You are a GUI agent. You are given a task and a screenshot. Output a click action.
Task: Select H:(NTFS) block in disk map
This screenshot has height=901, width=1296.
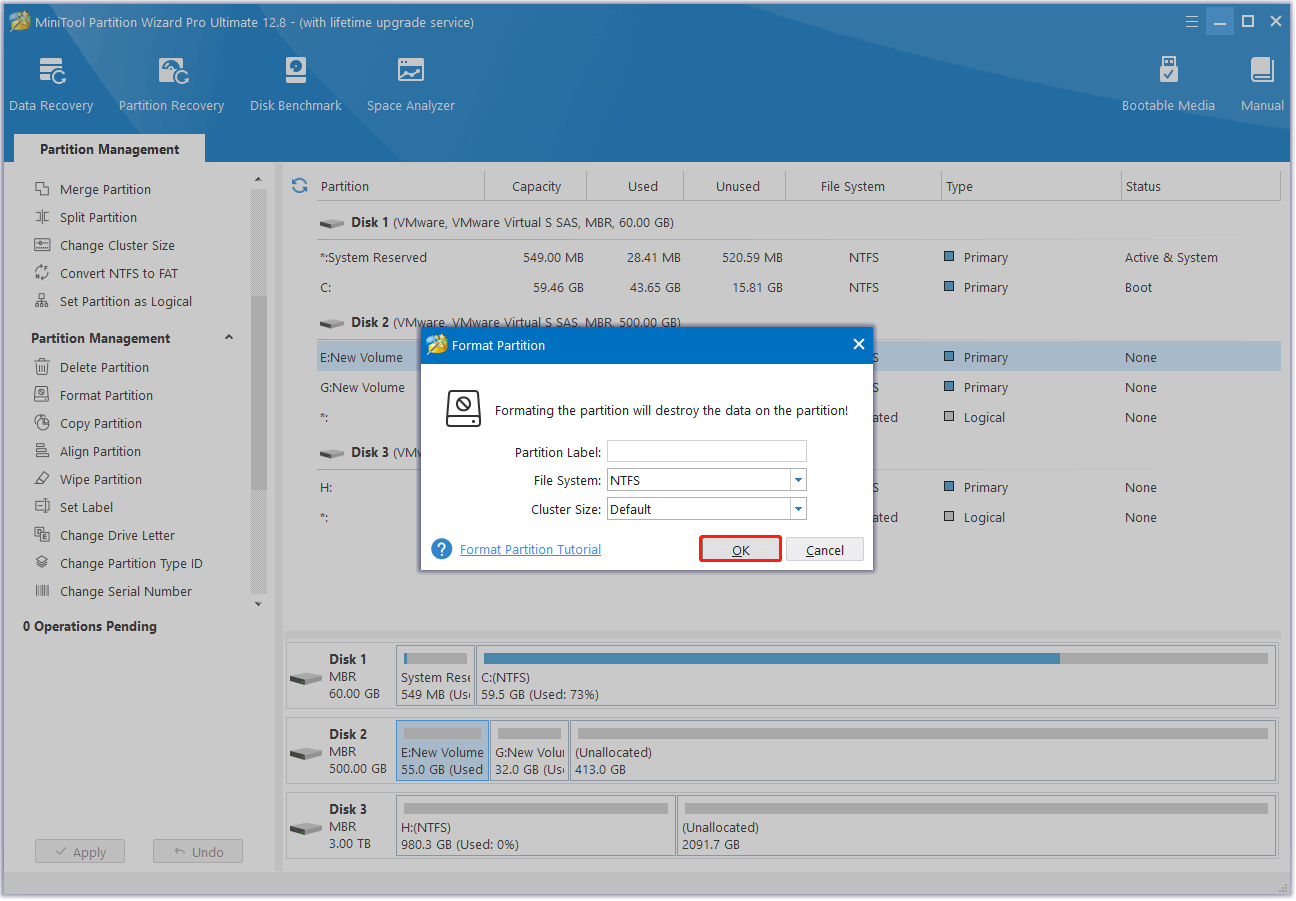coord(536,826)
